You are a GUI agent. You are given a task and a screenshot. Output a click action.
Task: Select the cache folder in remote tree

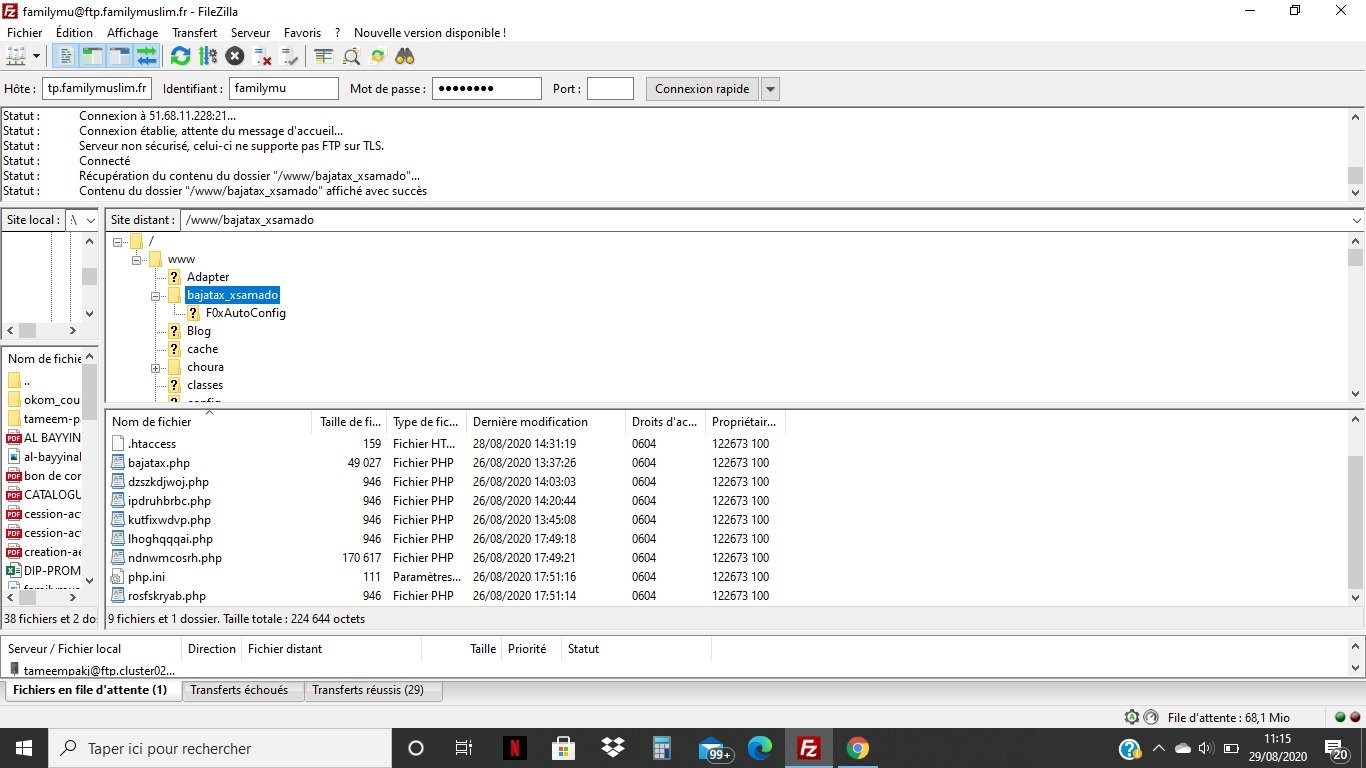(202, 349)
